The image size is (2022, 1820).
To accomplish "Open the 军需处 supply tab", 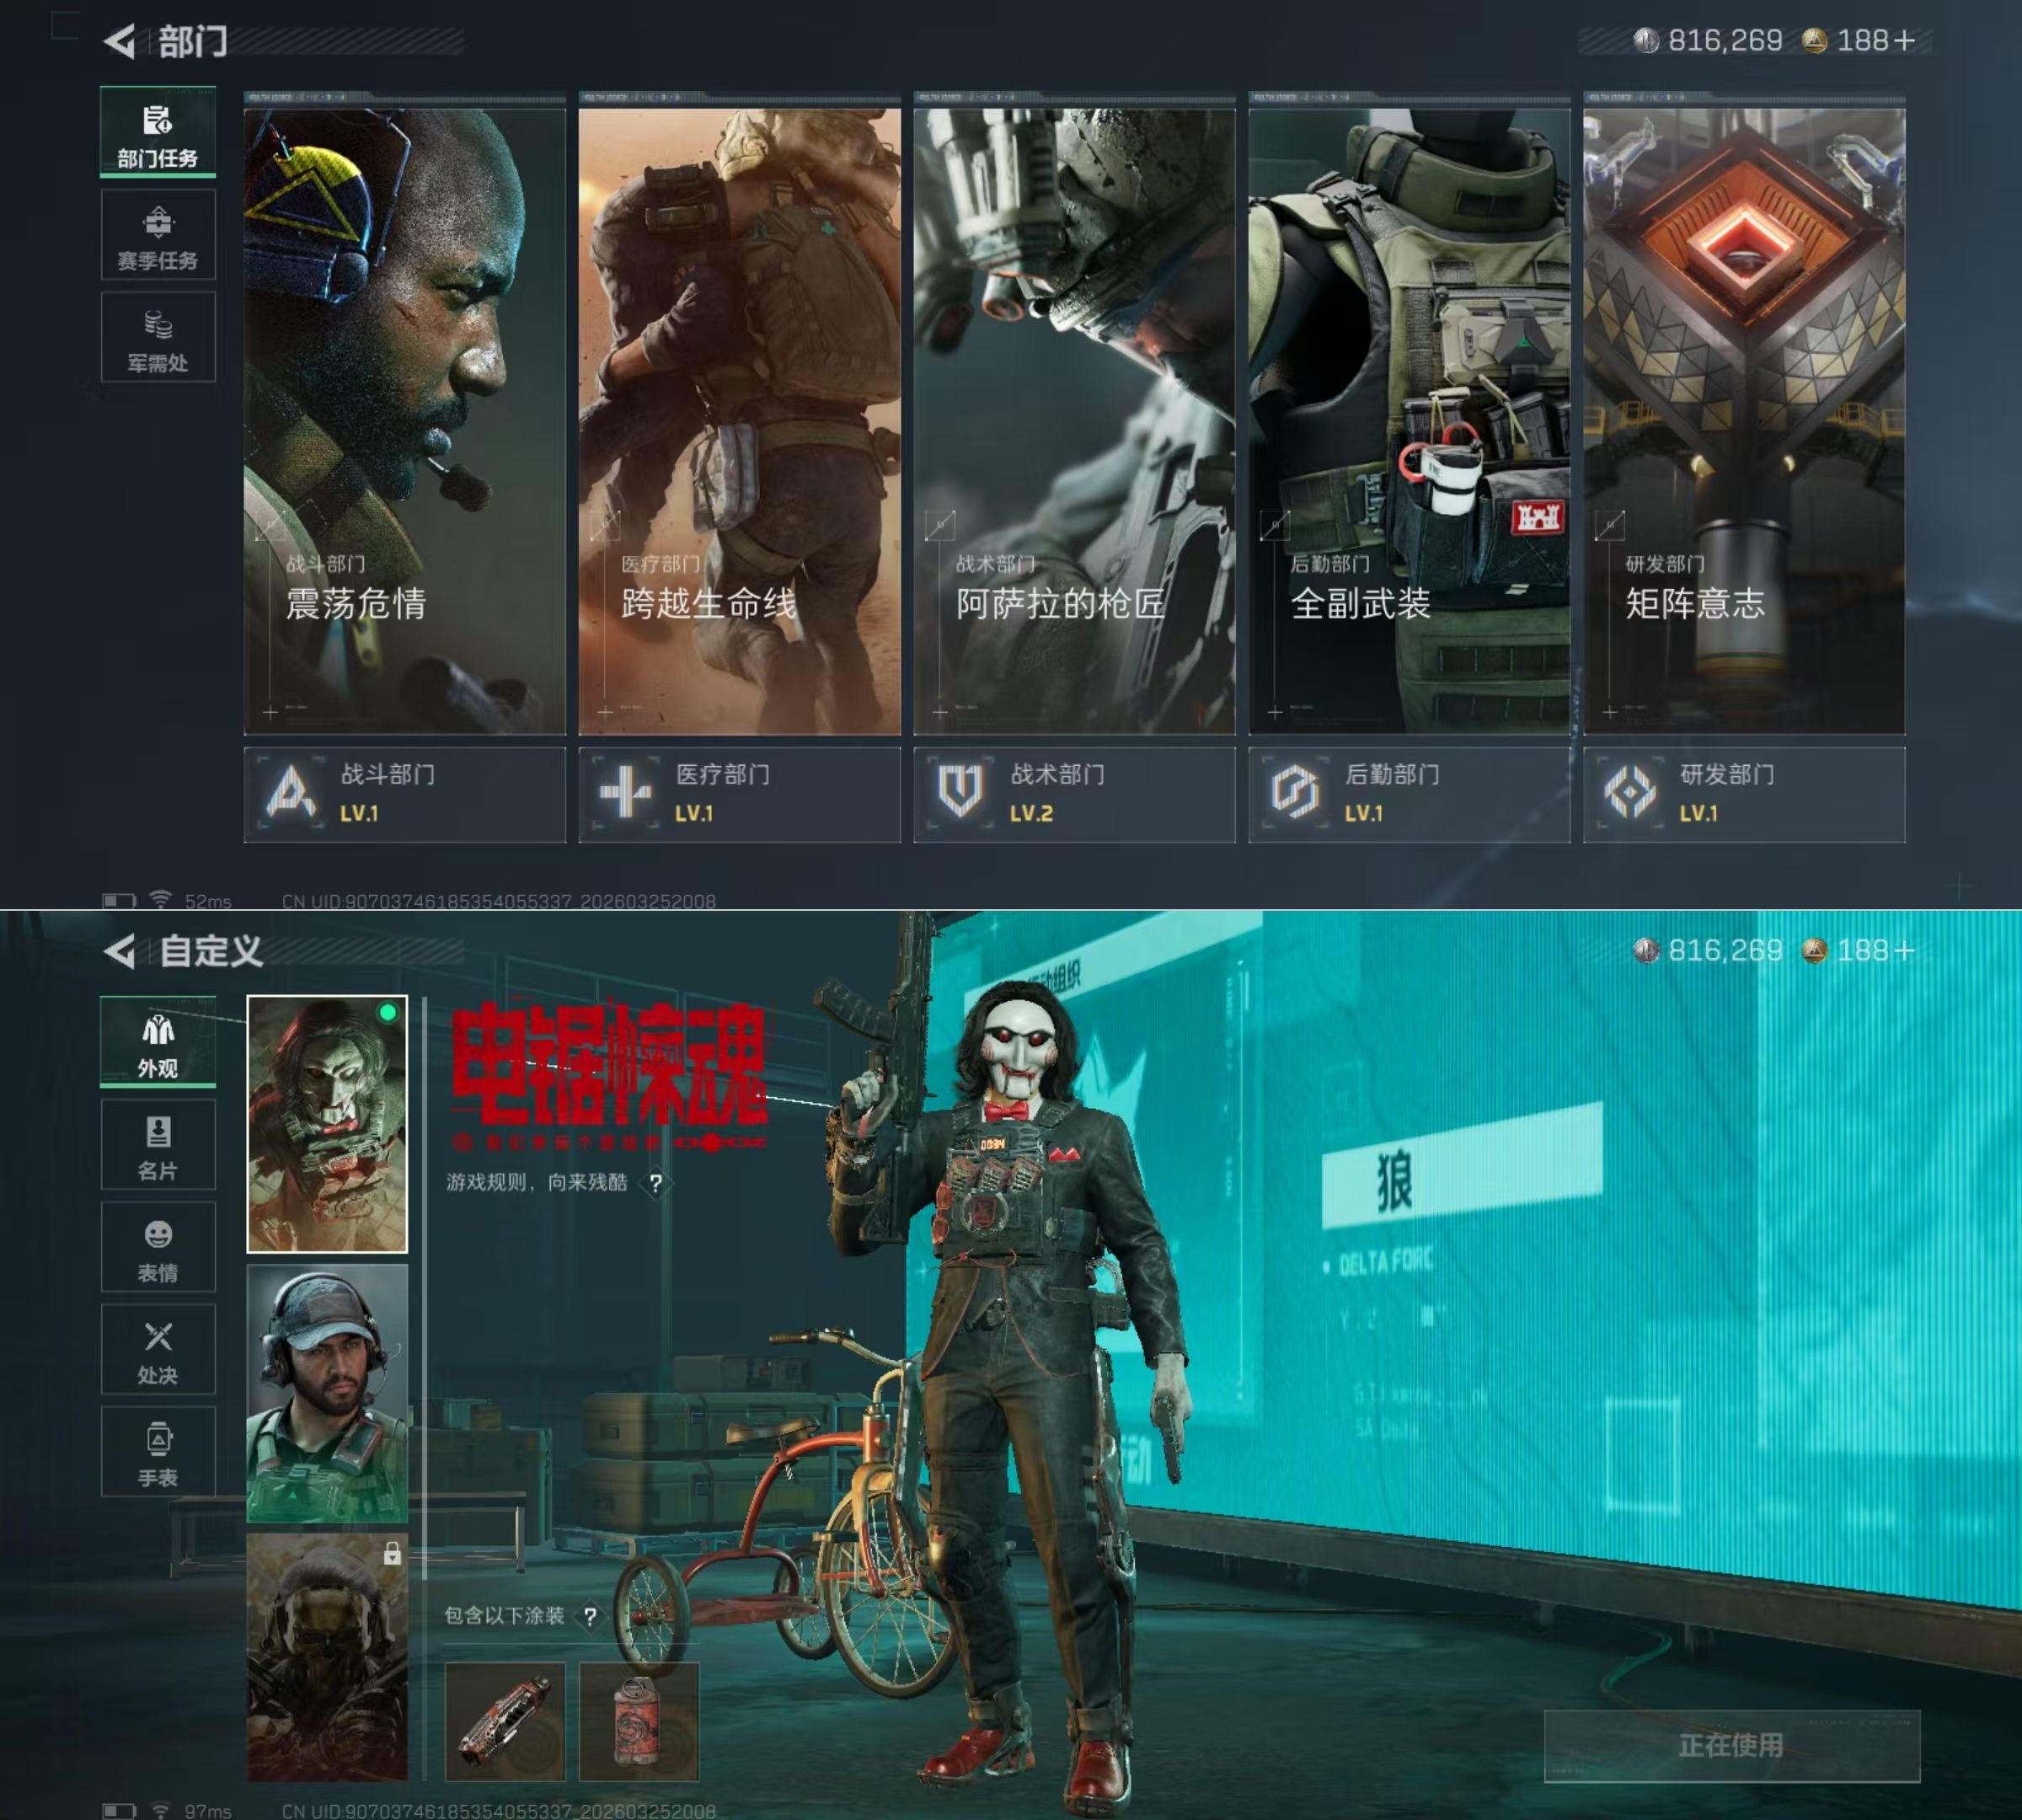I will tap(158, 338).
